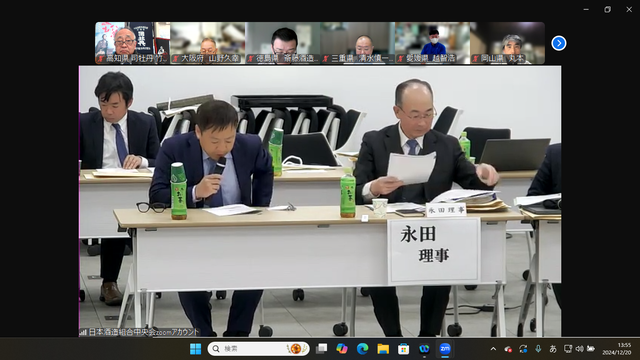
Task: Click the 日本酒造組合中央会 zoom account name label
Action: [140, 332]
